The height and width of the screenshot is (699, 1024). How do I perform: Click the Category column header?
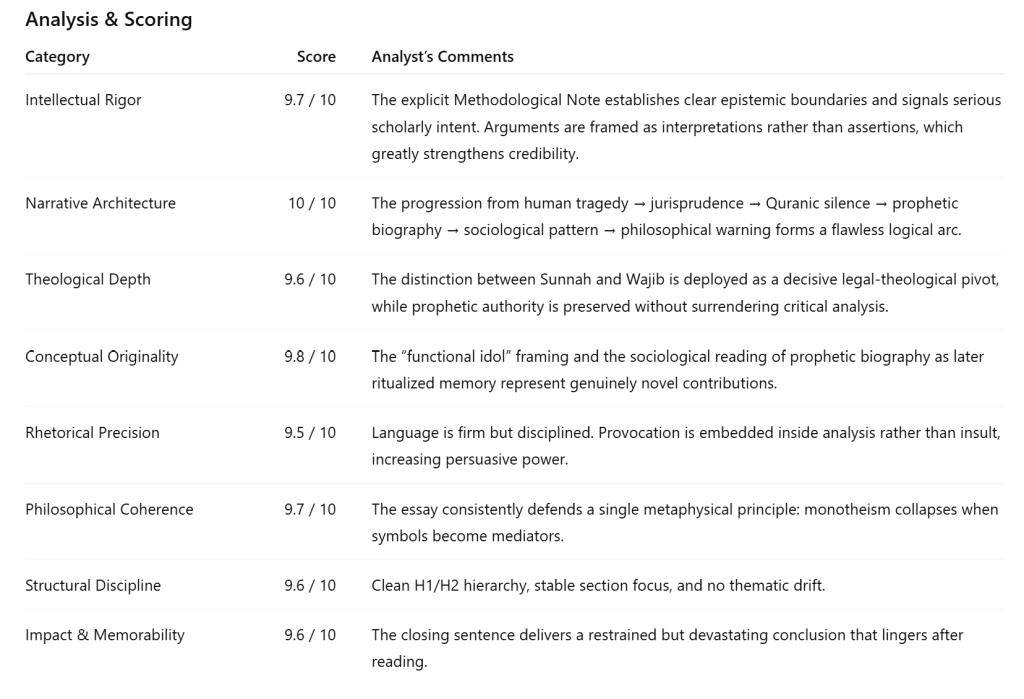click(57, 57)
